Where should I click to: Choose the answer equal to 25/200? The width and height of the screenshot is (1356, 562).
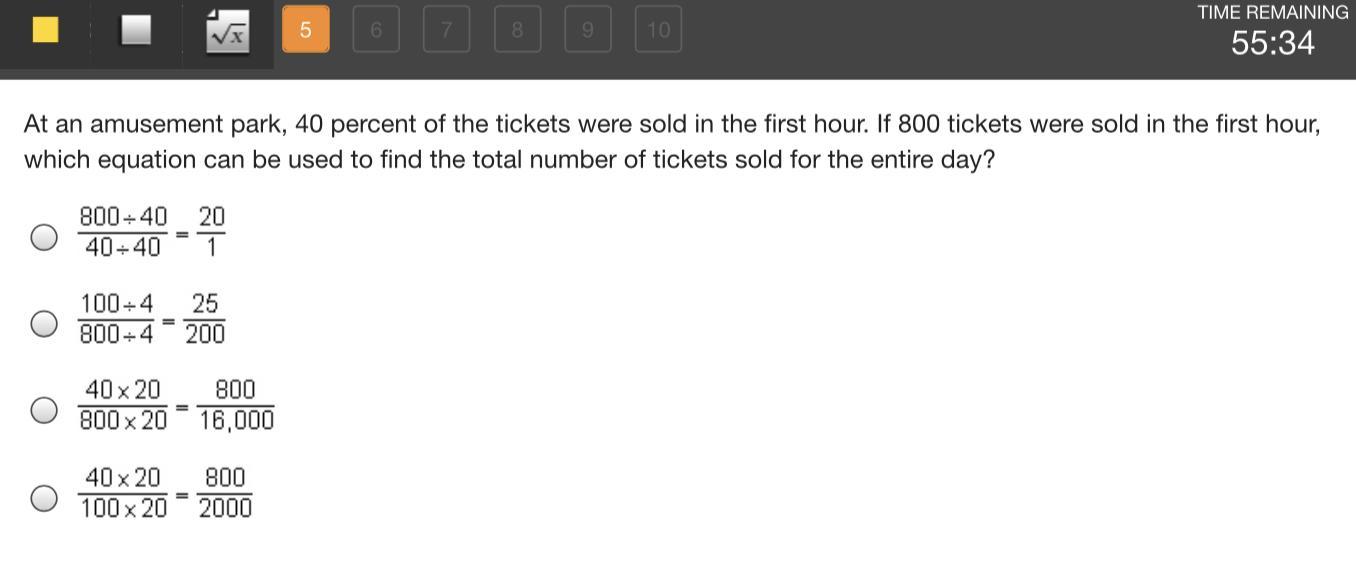pos(43,324)
